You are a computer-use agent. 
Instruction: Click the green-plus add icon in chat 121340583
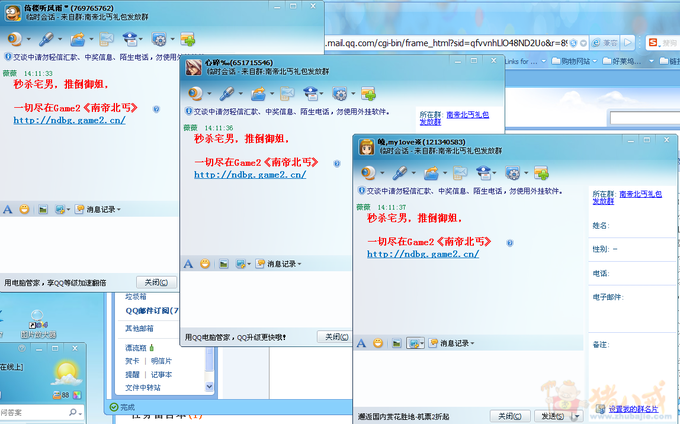[x=542, y=173]
